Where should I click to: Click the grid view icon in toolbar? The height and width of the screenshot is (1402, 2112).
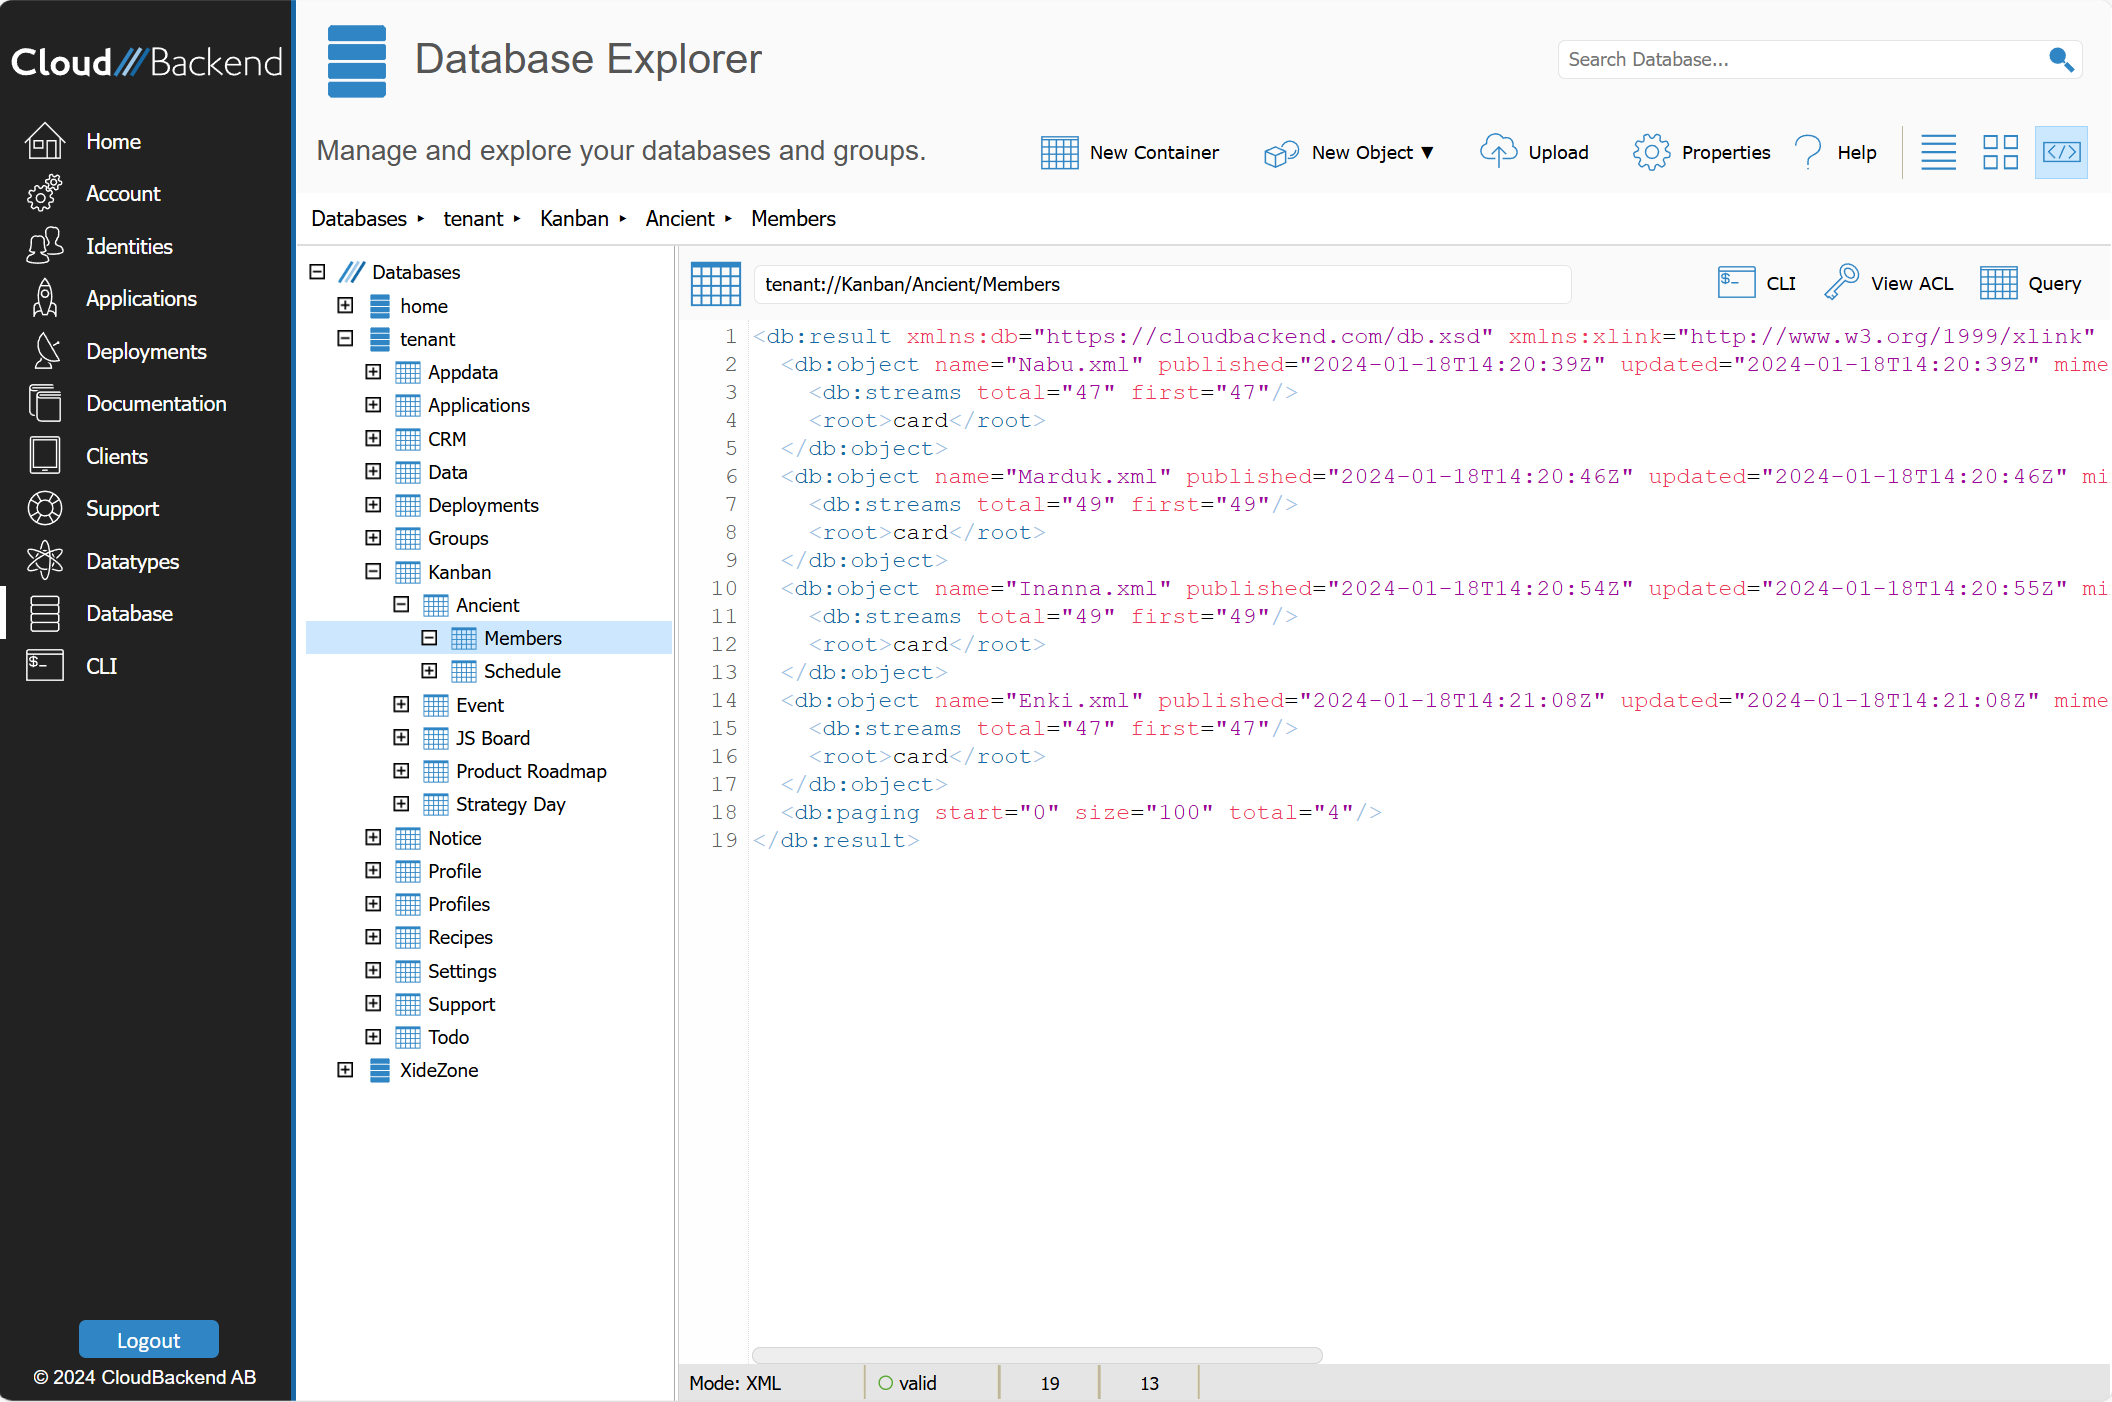tap(1999, 152)
